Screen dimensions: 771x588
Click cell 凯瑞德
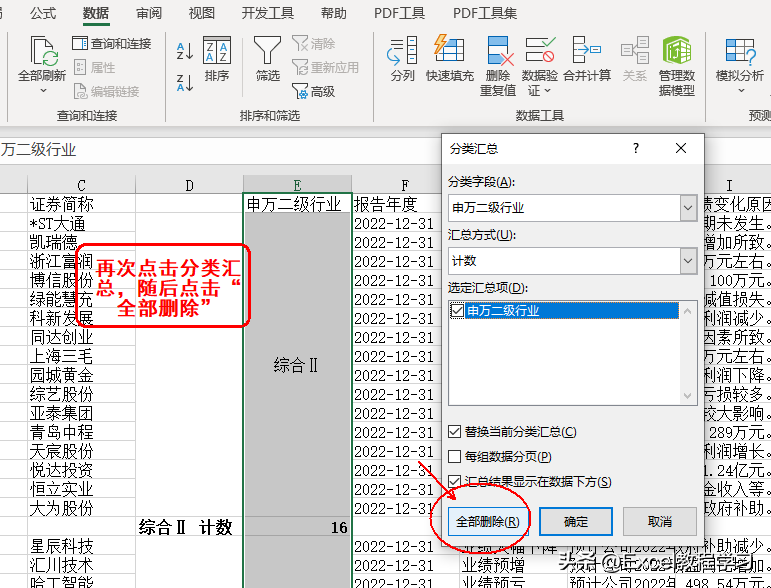pyautogui.click(x=81, y=242)
